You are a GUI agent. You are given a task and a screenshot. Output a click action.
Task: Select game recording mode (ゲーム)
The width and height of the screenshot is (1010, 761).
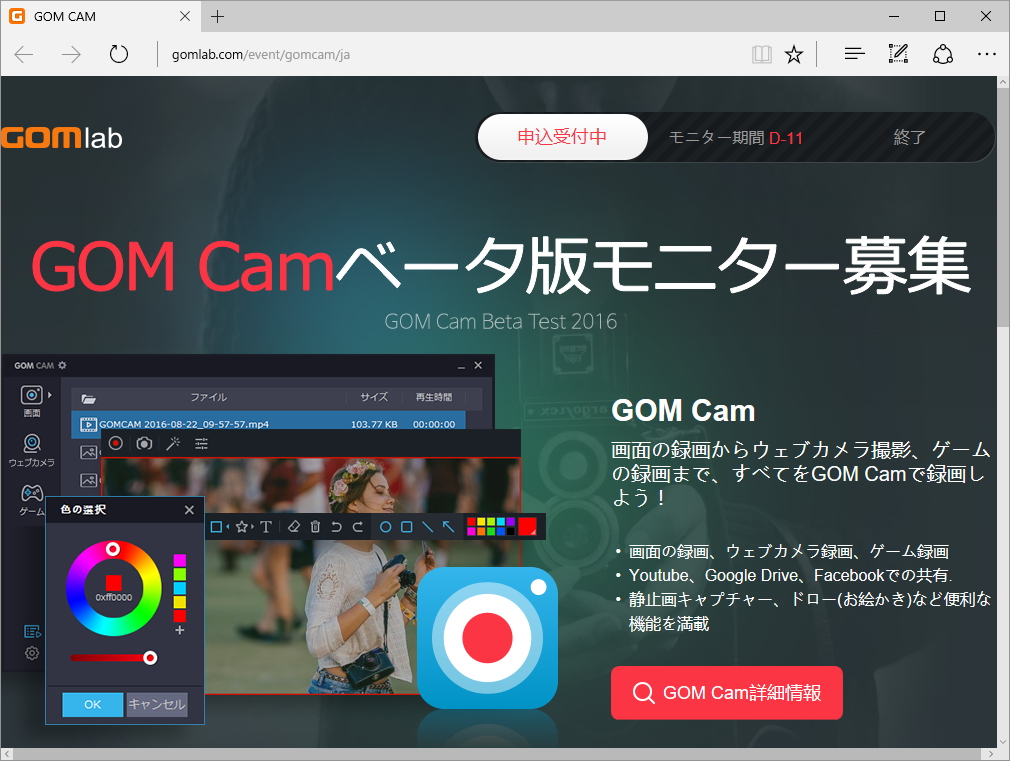pyautogui.click(x=31, y=491)
